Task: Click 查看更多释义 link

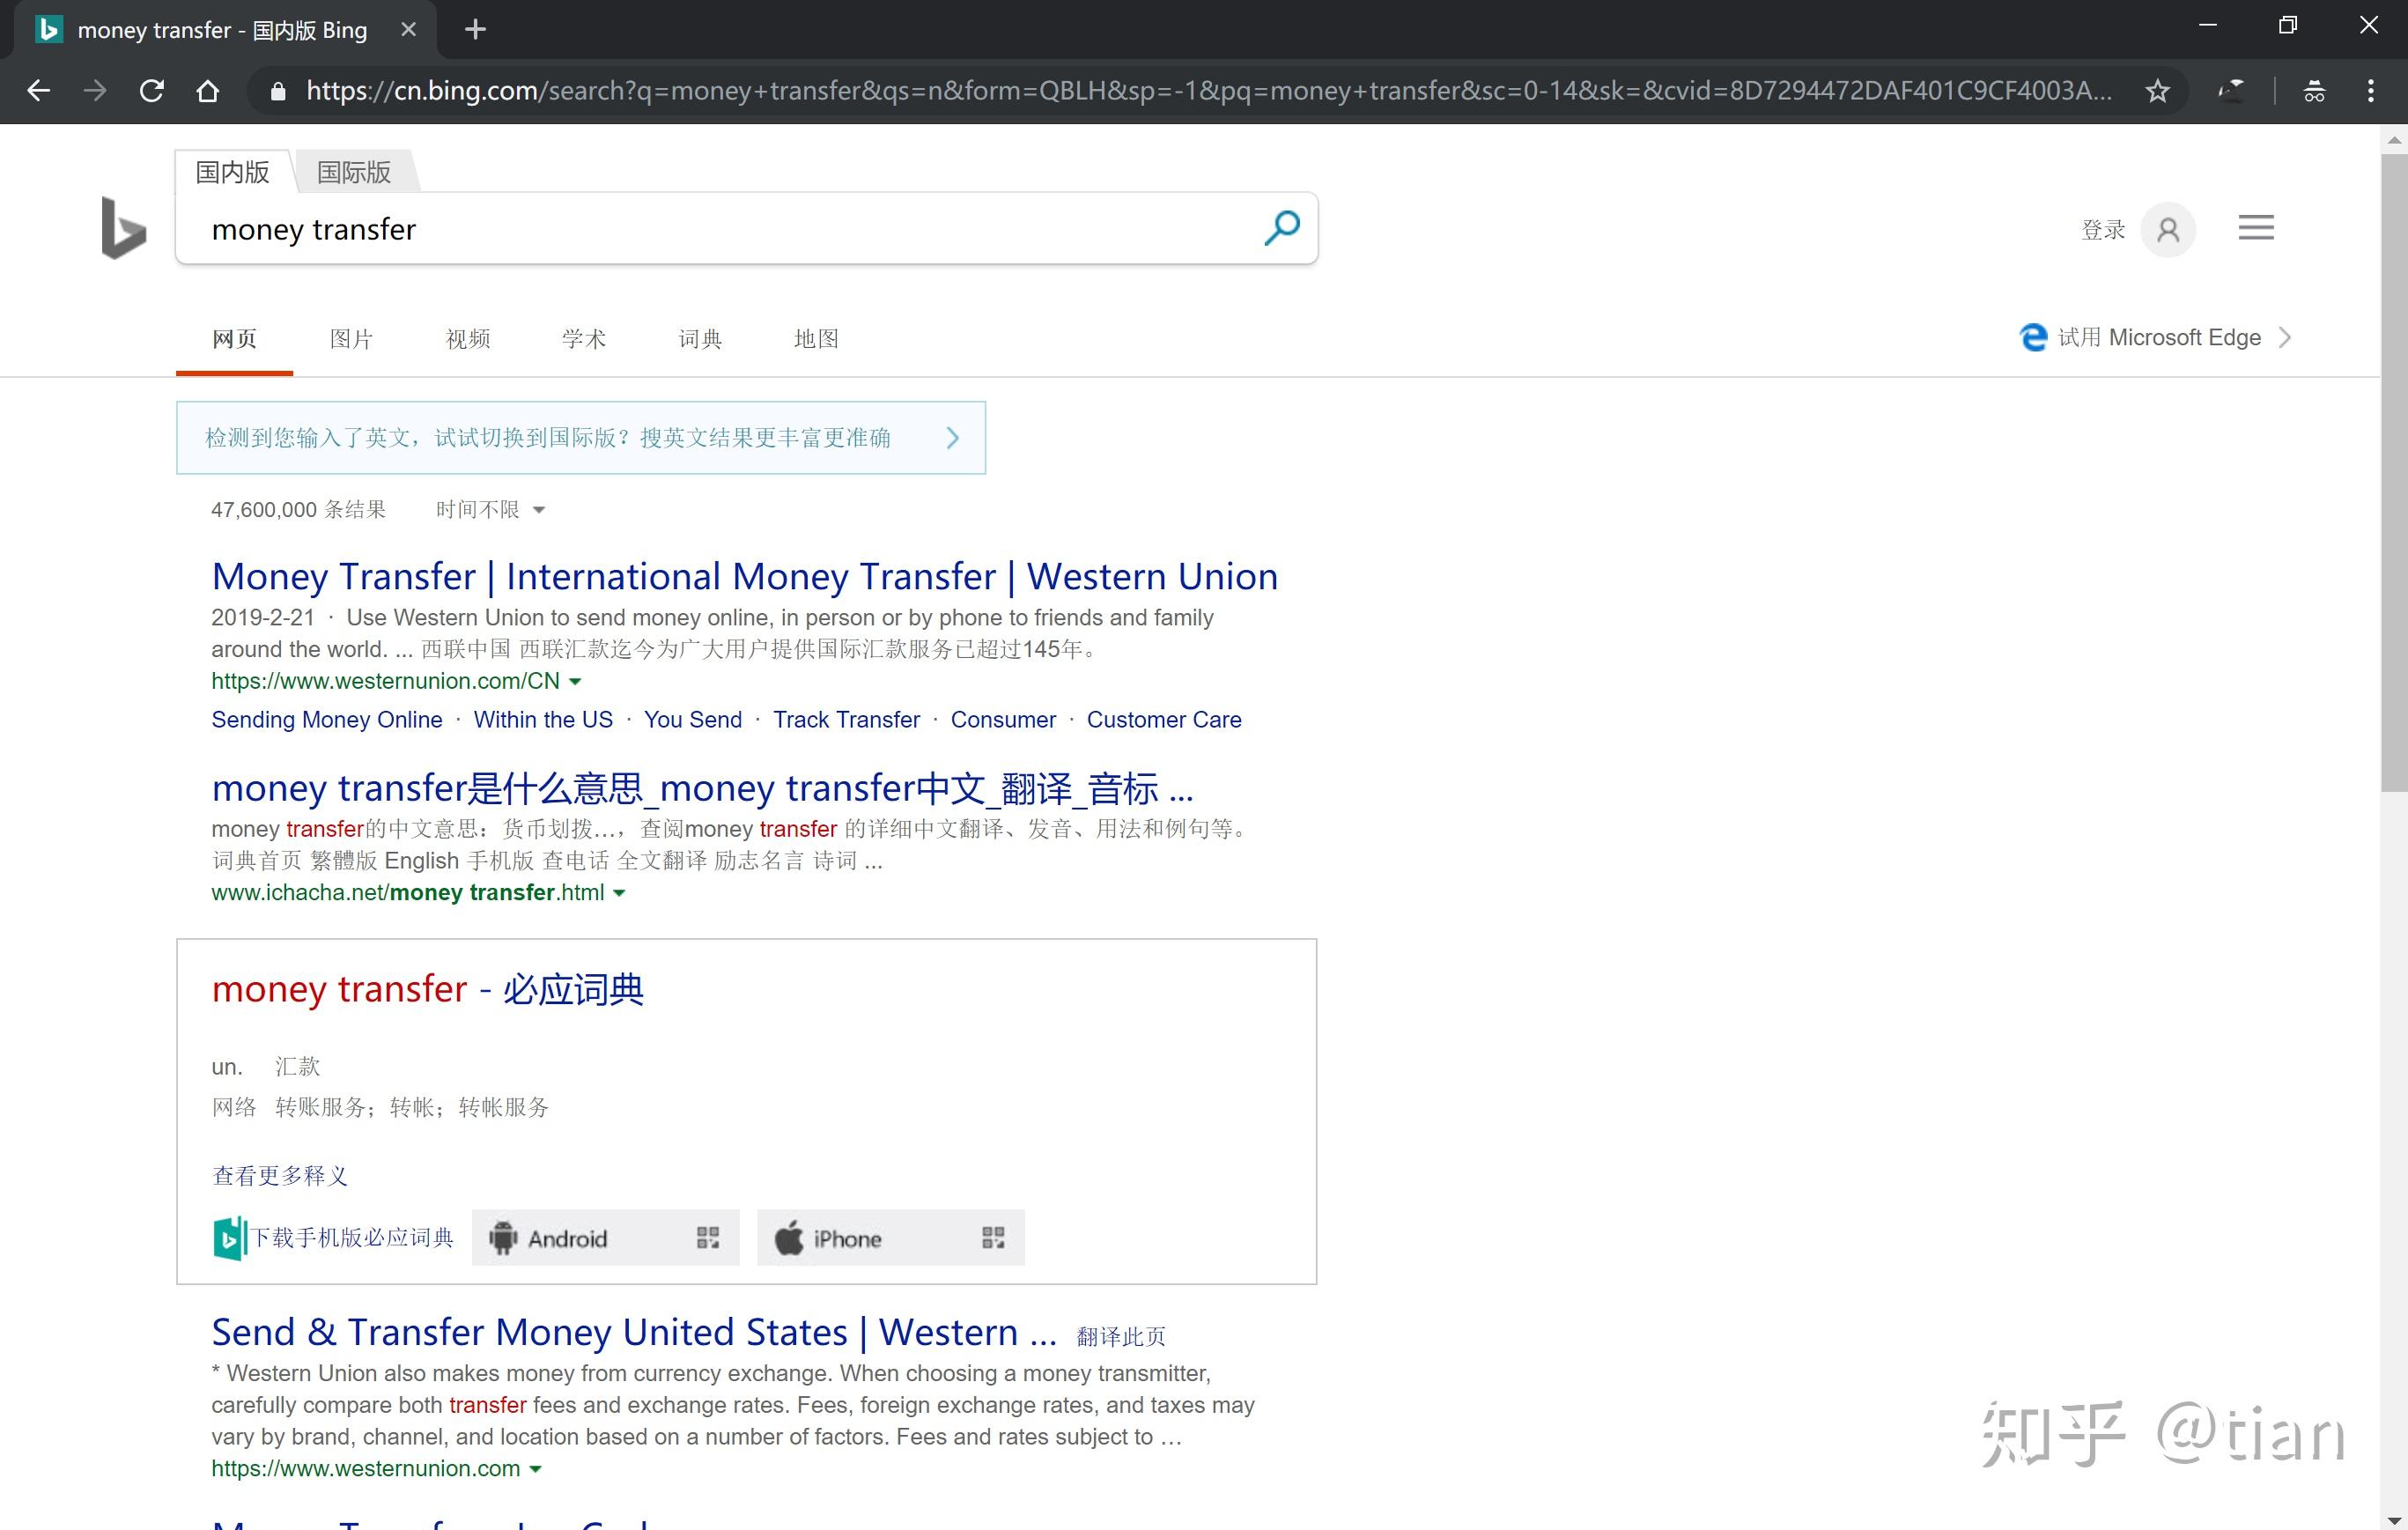Action: (280, 1176)
